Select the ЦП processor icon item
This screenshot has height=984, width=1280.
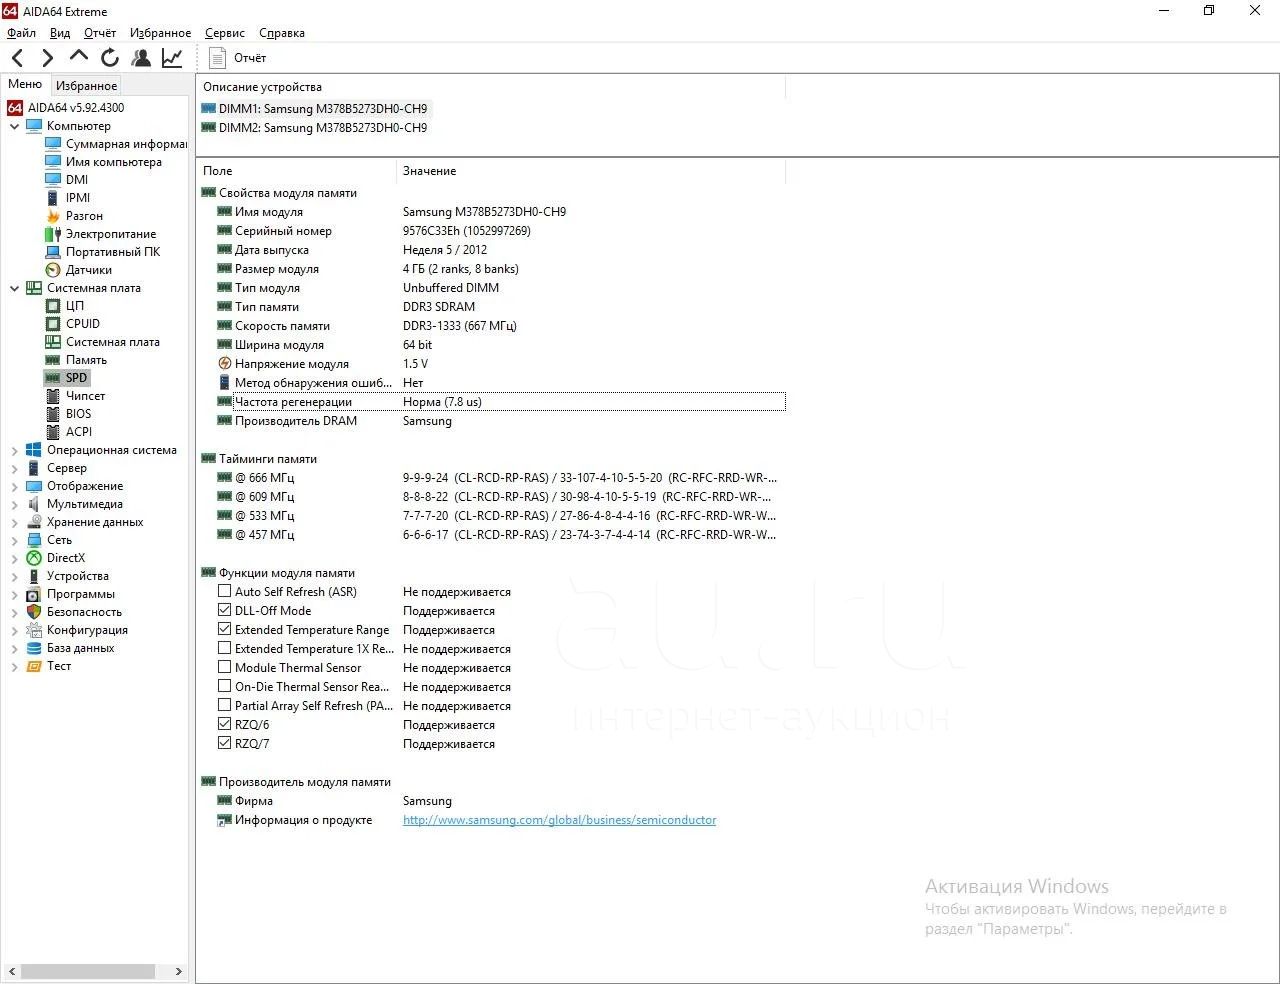(x=53, y=306)
